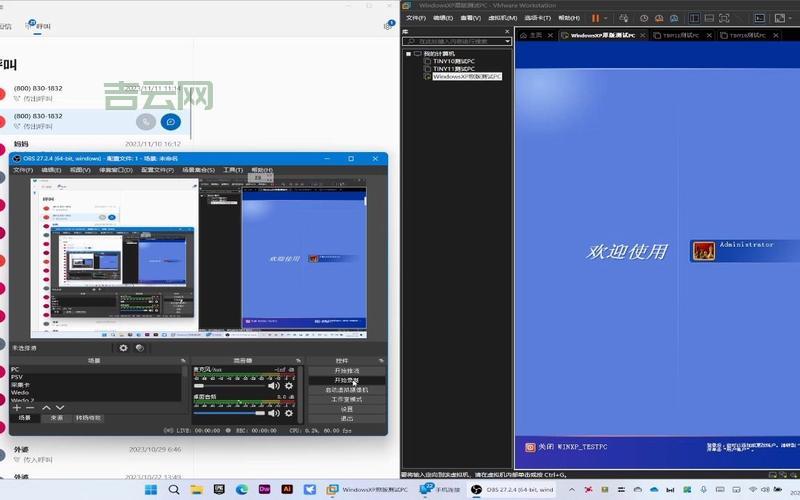Open VMware File menu

coord(416,18)
